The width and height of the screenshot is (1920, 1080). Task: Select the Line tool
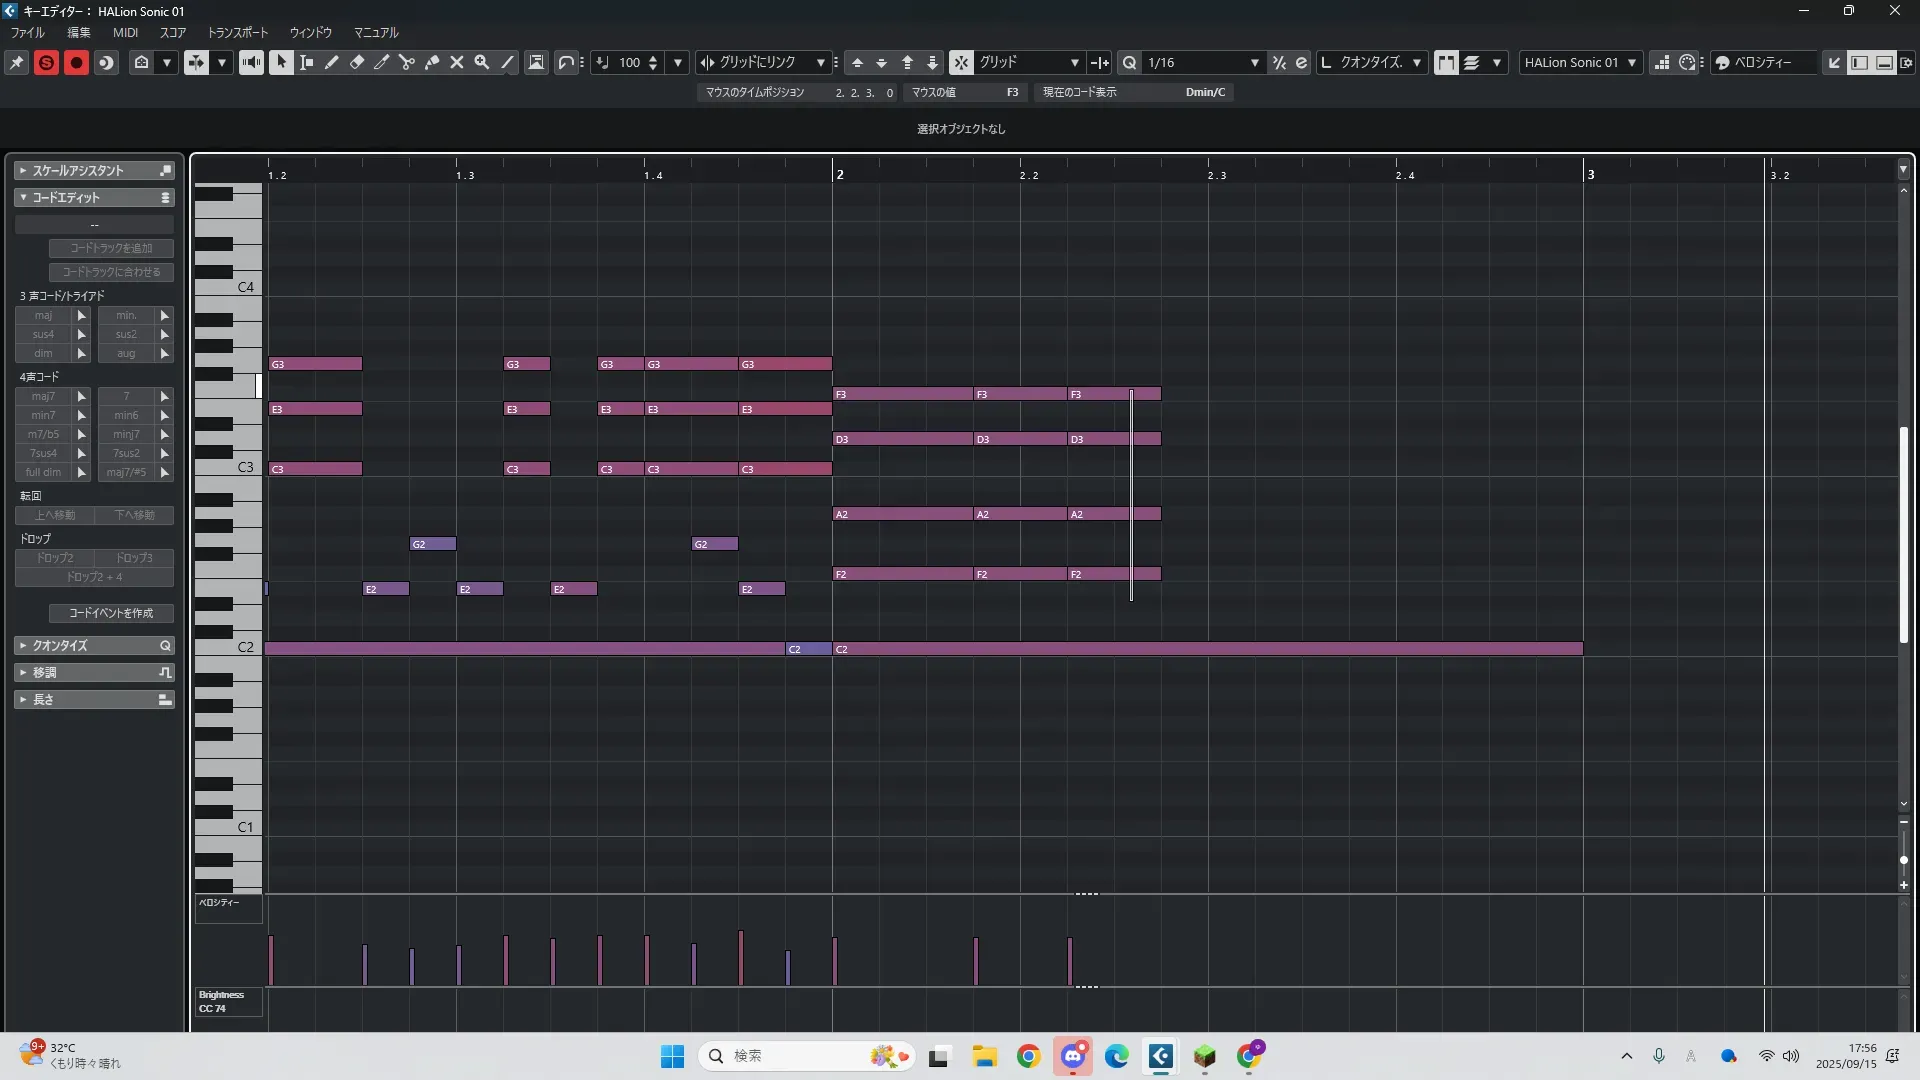coord(508,62)
